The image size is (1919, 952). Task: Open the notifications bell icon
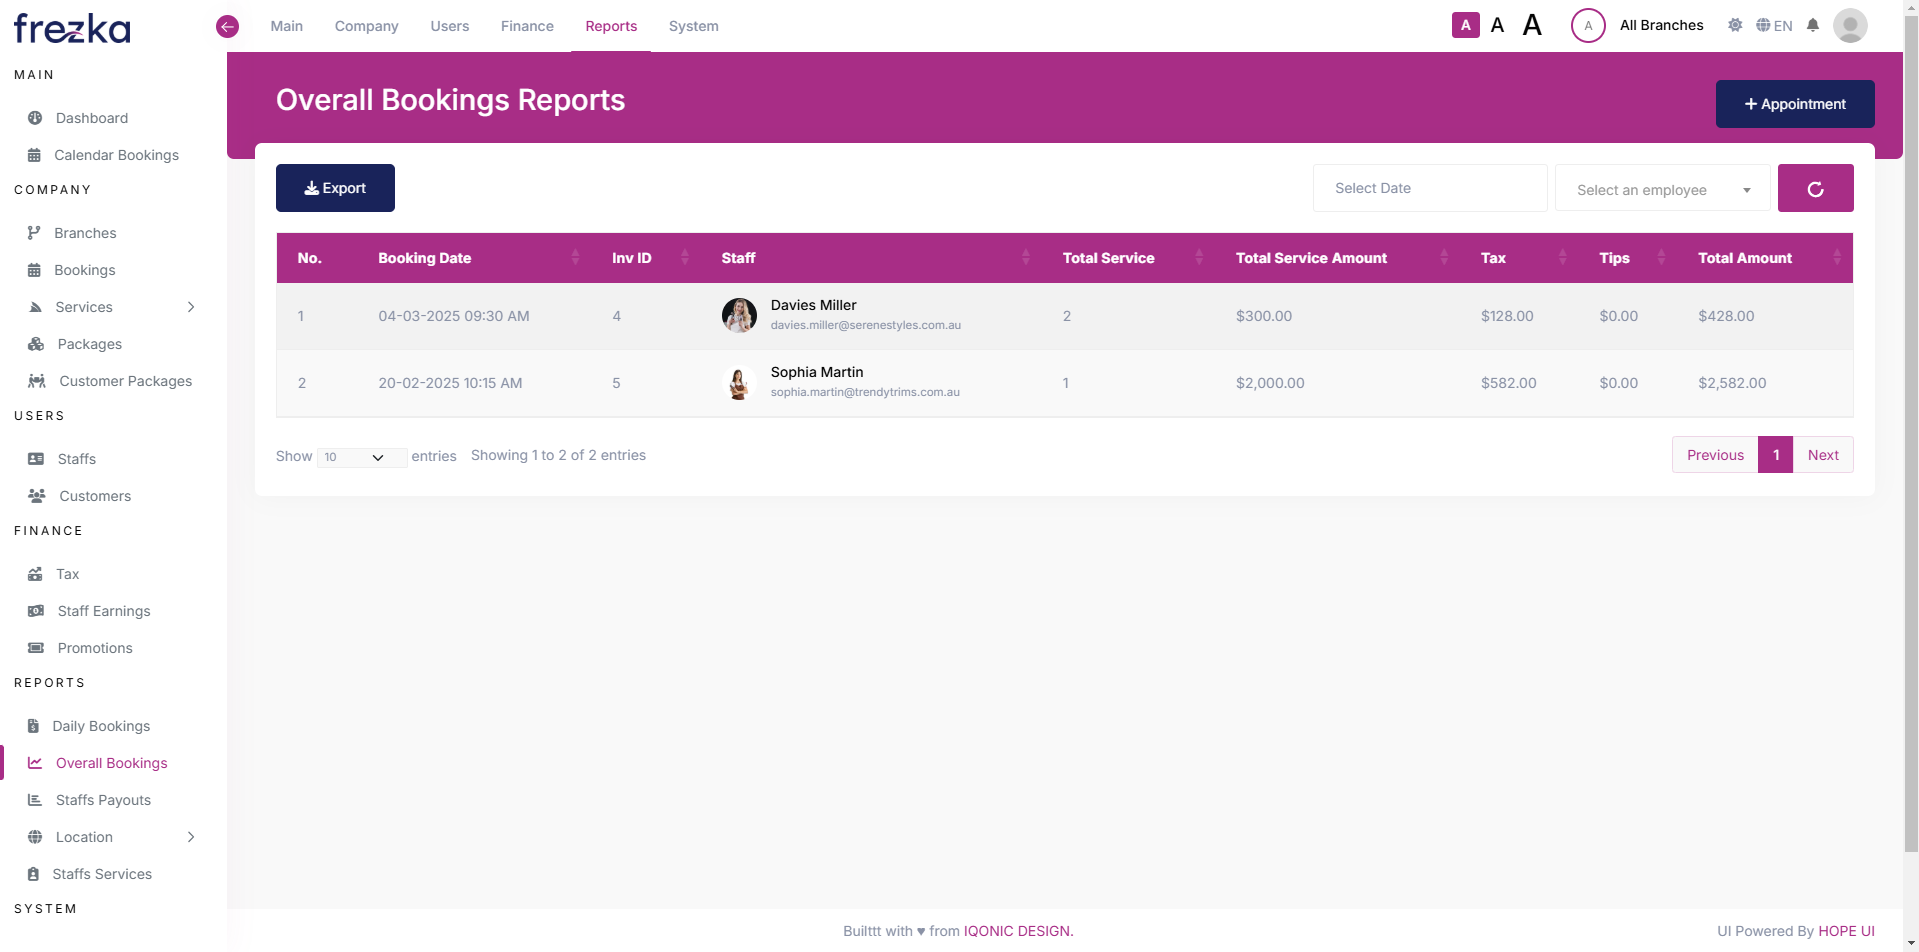[1813, 25]
